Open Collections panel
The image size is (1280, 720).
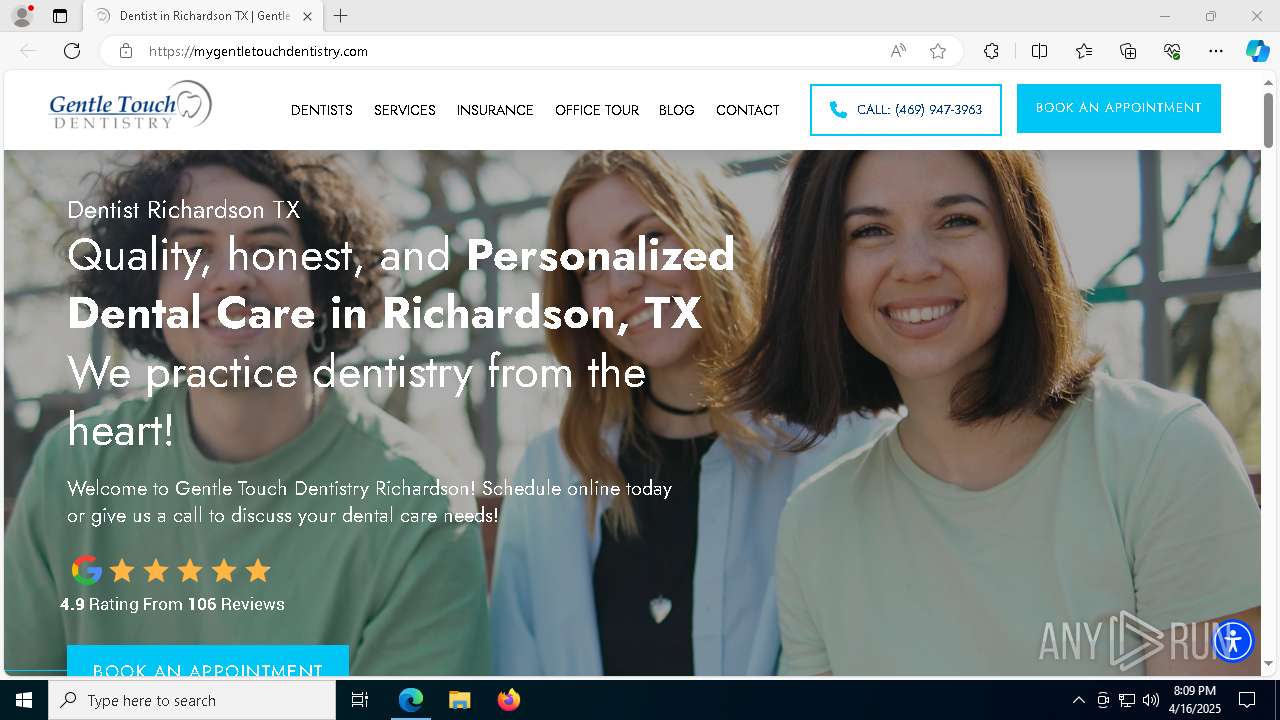(1128, 51)
